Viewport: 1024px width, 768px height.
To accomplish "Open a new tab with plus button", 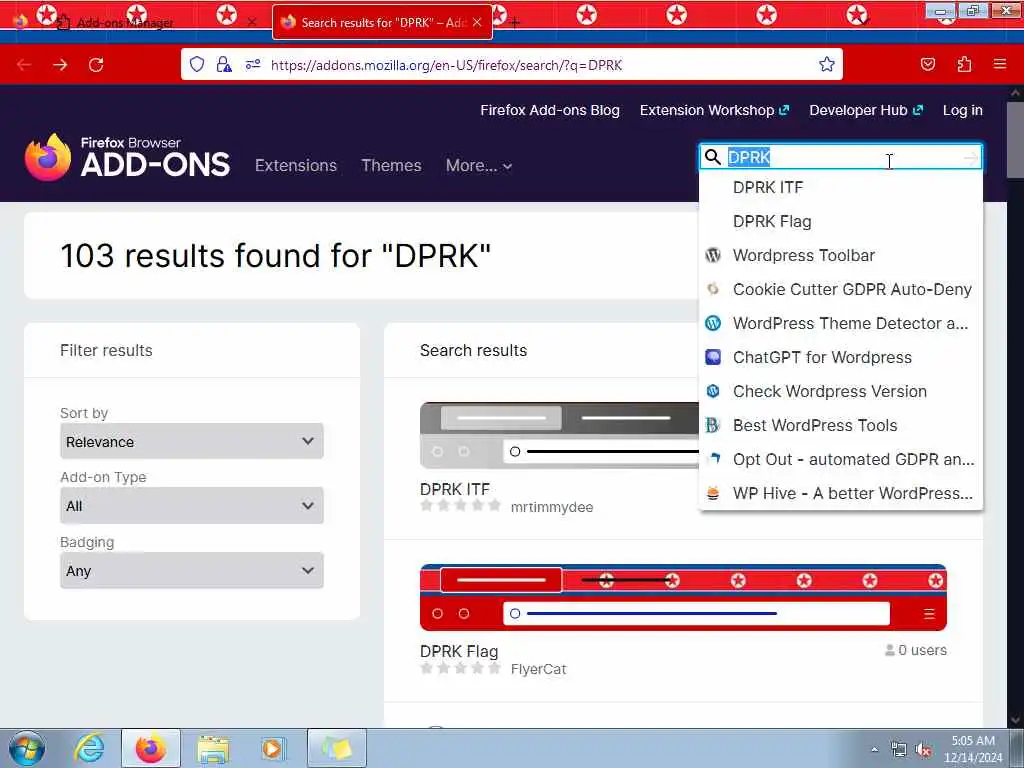I will point(515,23).
